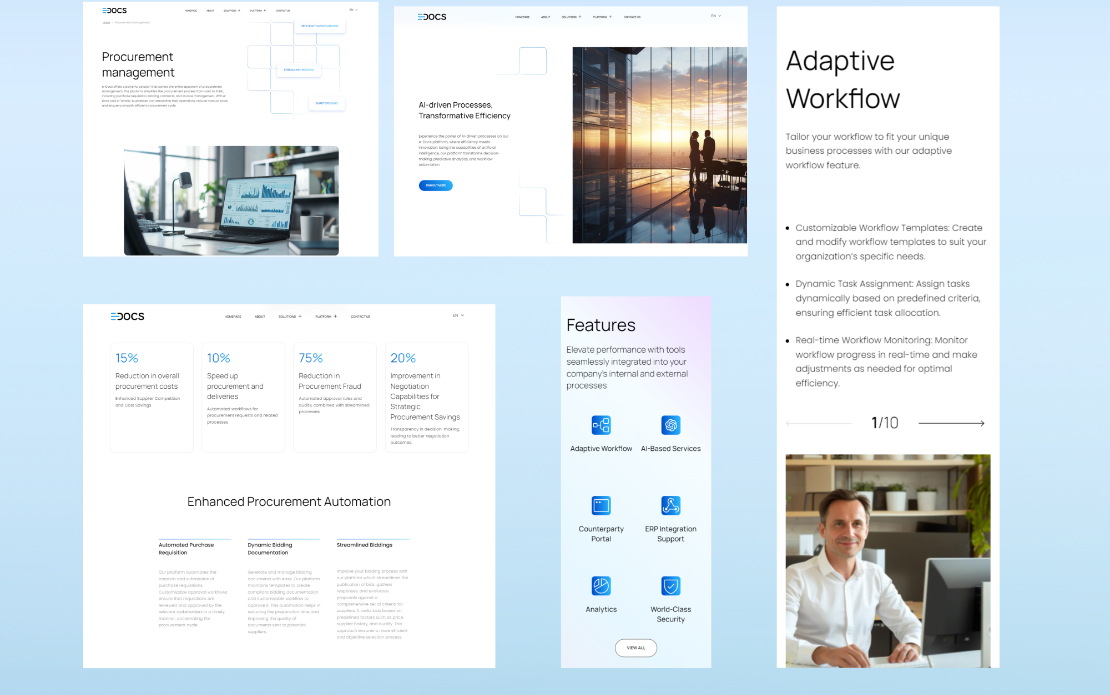Click the sunset skyscraper window photo
1110x695 pixels.
(660, 145)
